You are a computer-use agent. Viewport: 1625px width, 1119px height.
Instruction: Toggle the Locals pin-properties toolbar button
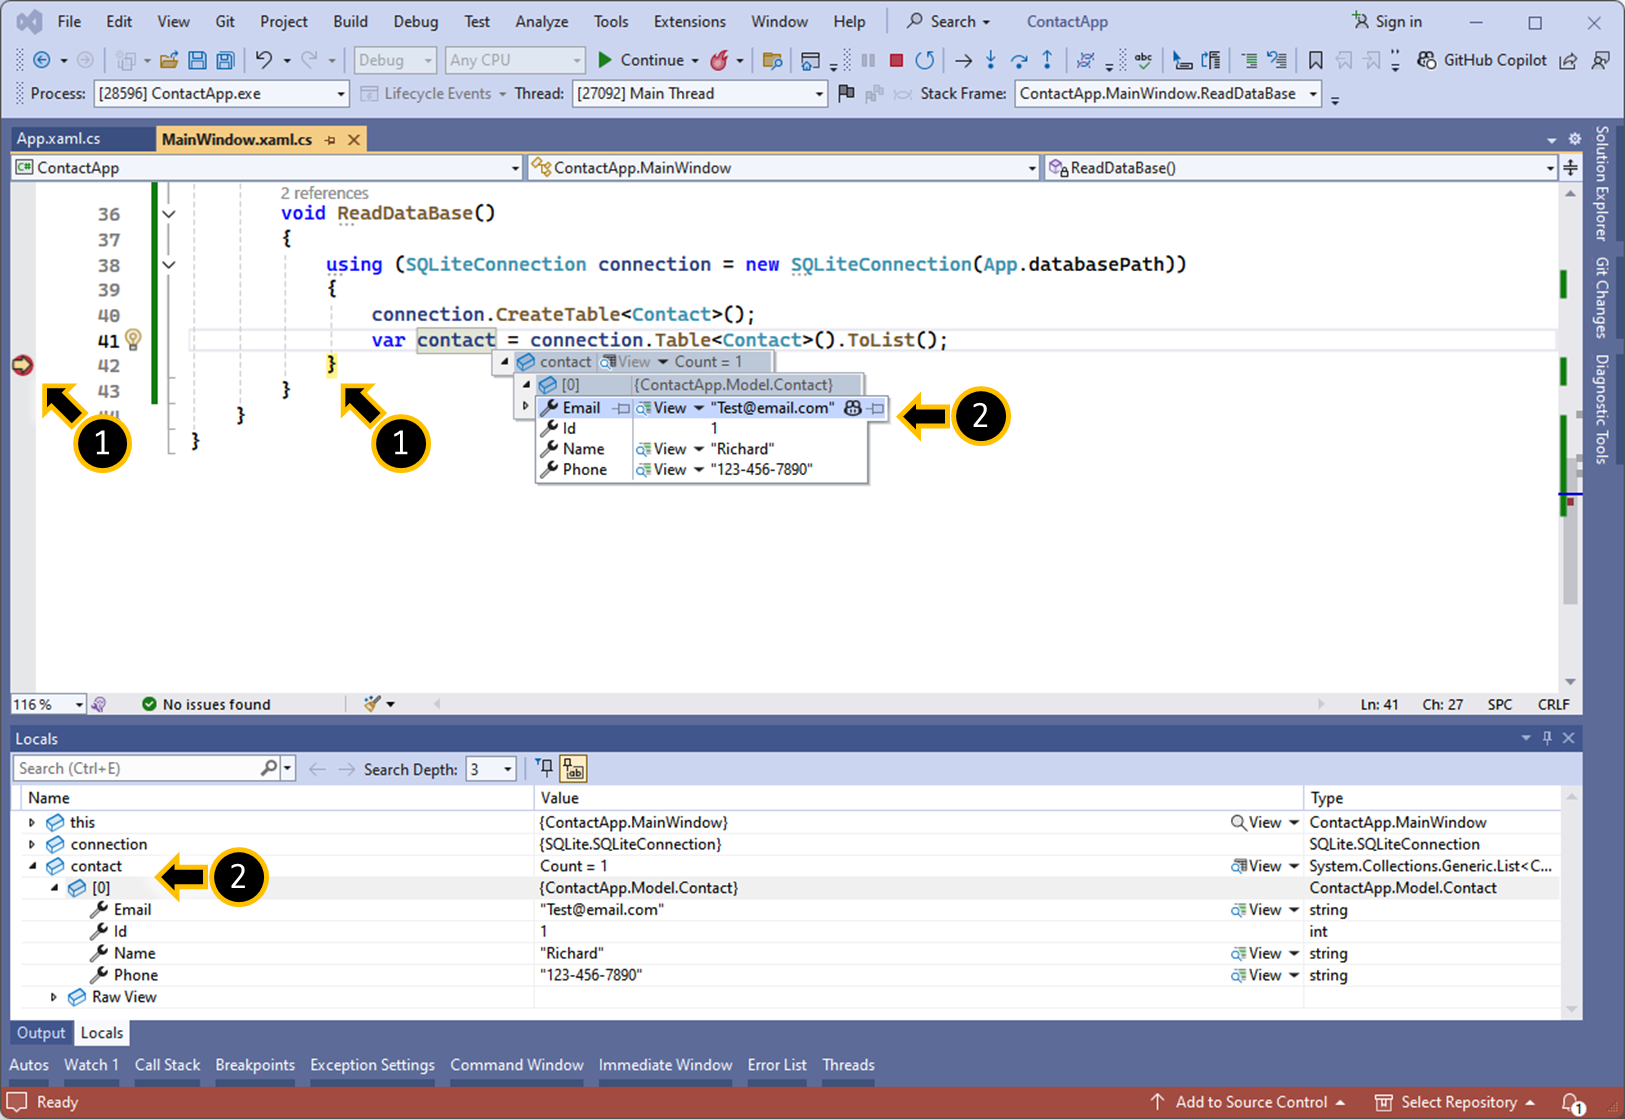pyautogui.click(x=544, y=768)
